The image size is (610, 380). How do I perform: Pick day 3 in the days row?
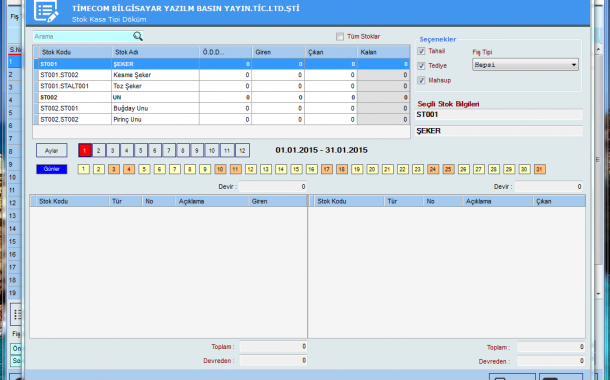(114, 169)
